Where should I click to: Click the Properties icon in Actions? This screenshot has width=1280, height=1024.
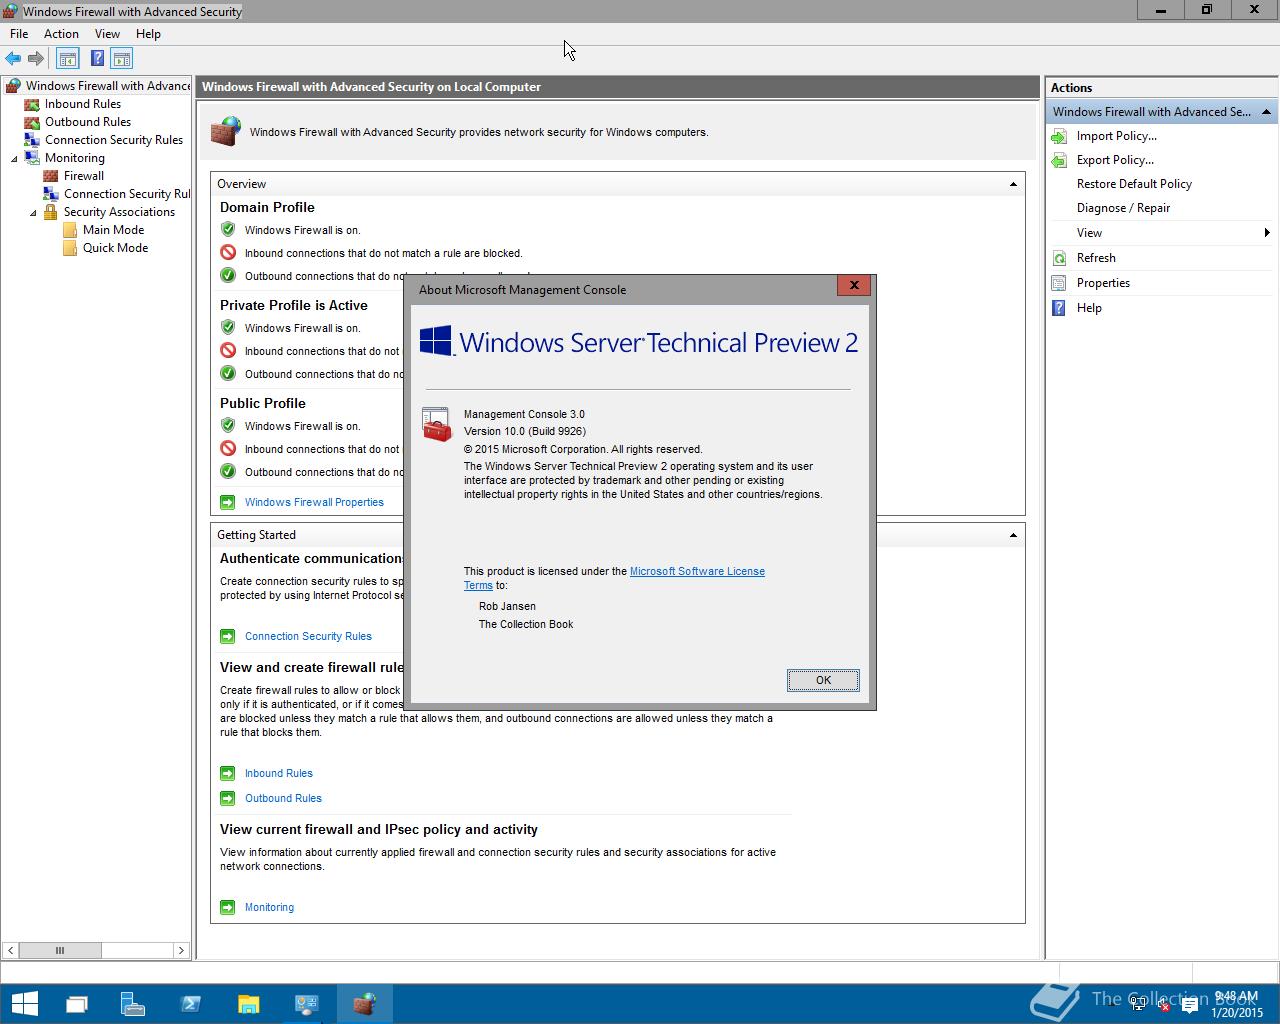click(1060, 283)
